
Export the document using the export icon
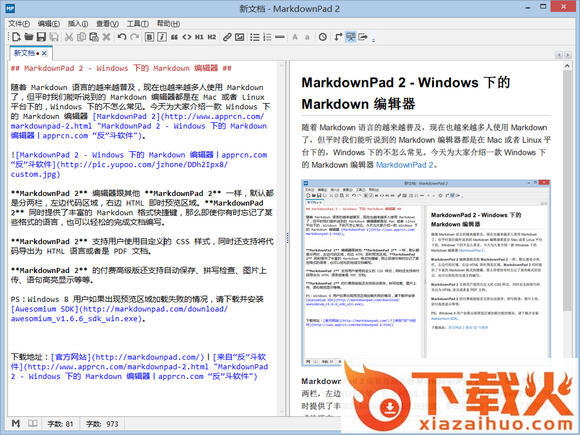[x=363, y=37]
